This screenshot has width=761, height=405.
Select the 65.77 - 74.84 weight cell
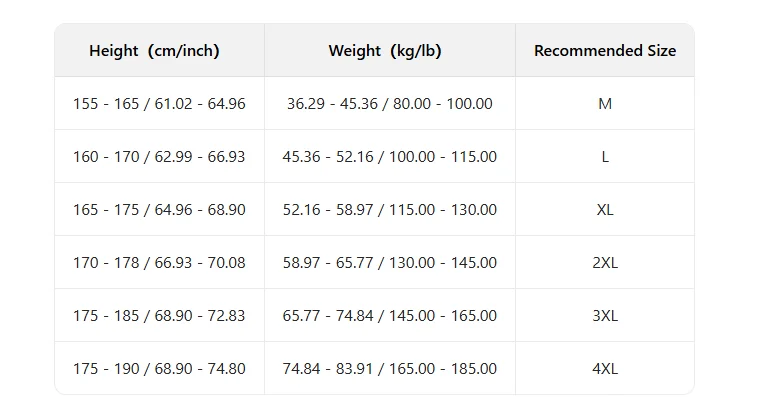coord(389,316)
